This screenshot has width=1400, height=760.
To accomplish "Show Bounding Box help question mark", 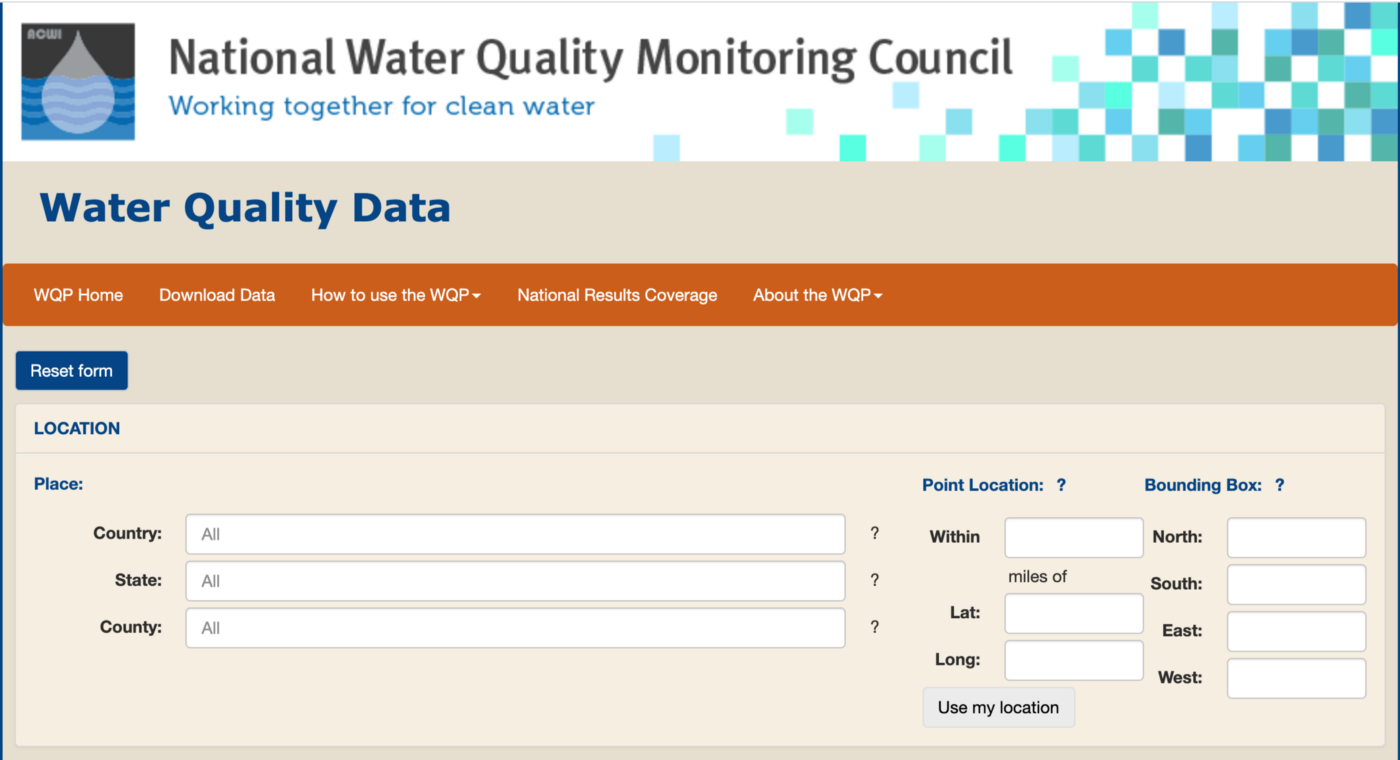I will (1279, 485).
